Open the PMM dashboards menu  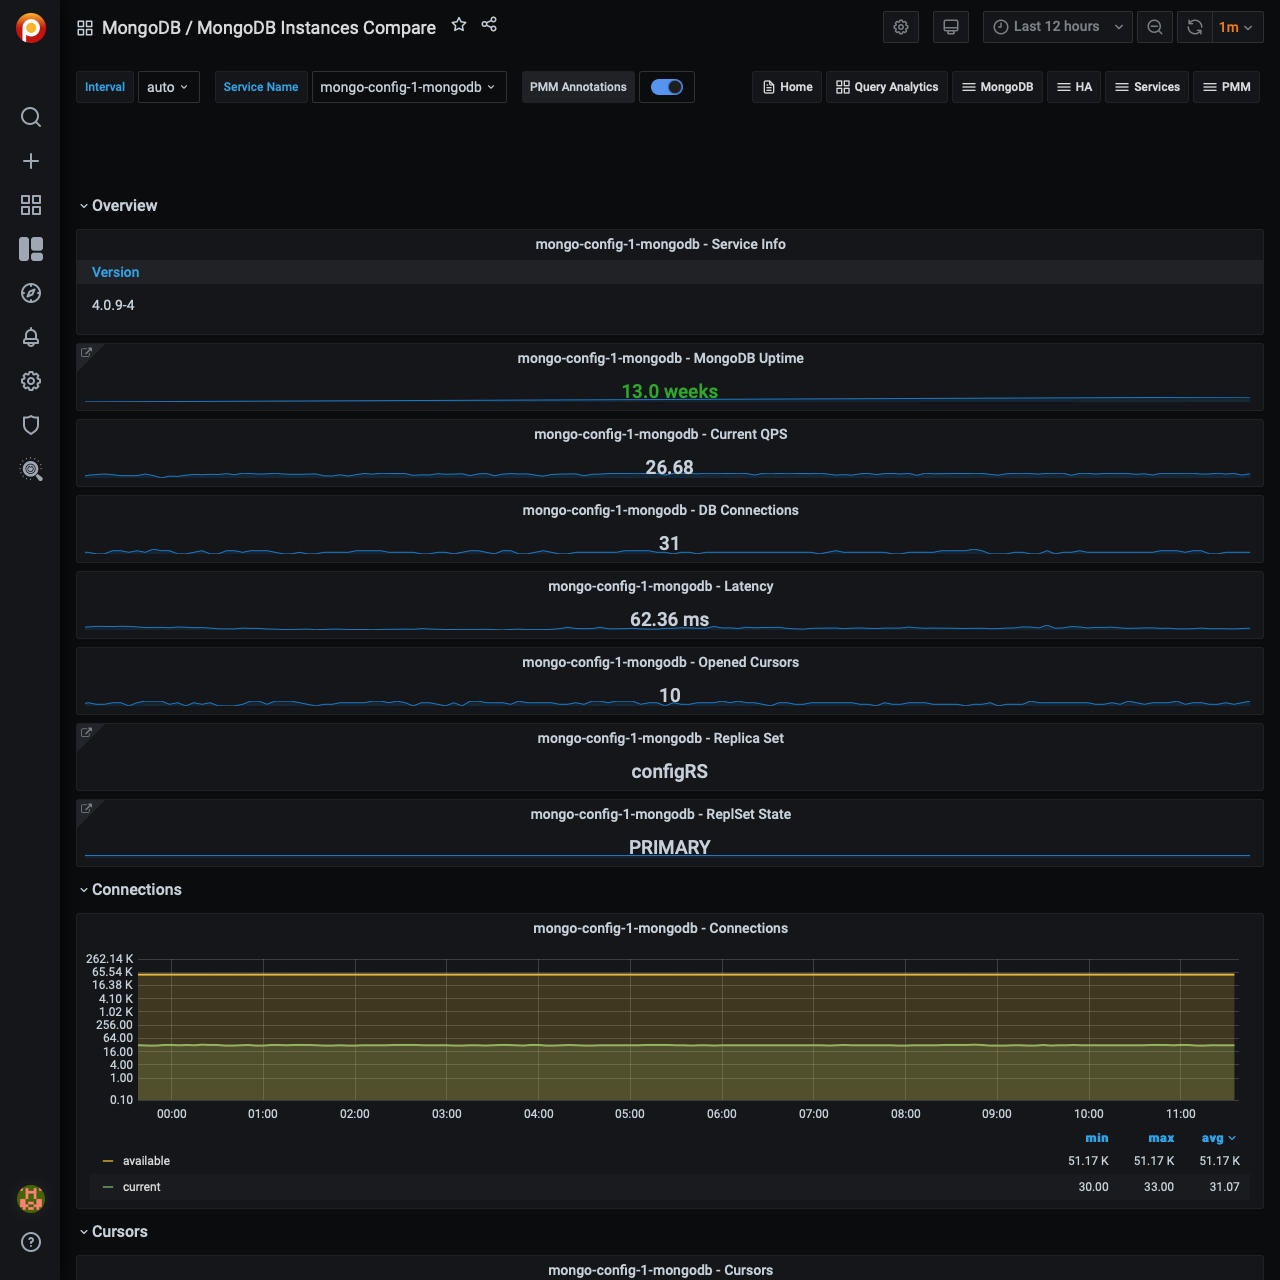(x=1226, y=87)
